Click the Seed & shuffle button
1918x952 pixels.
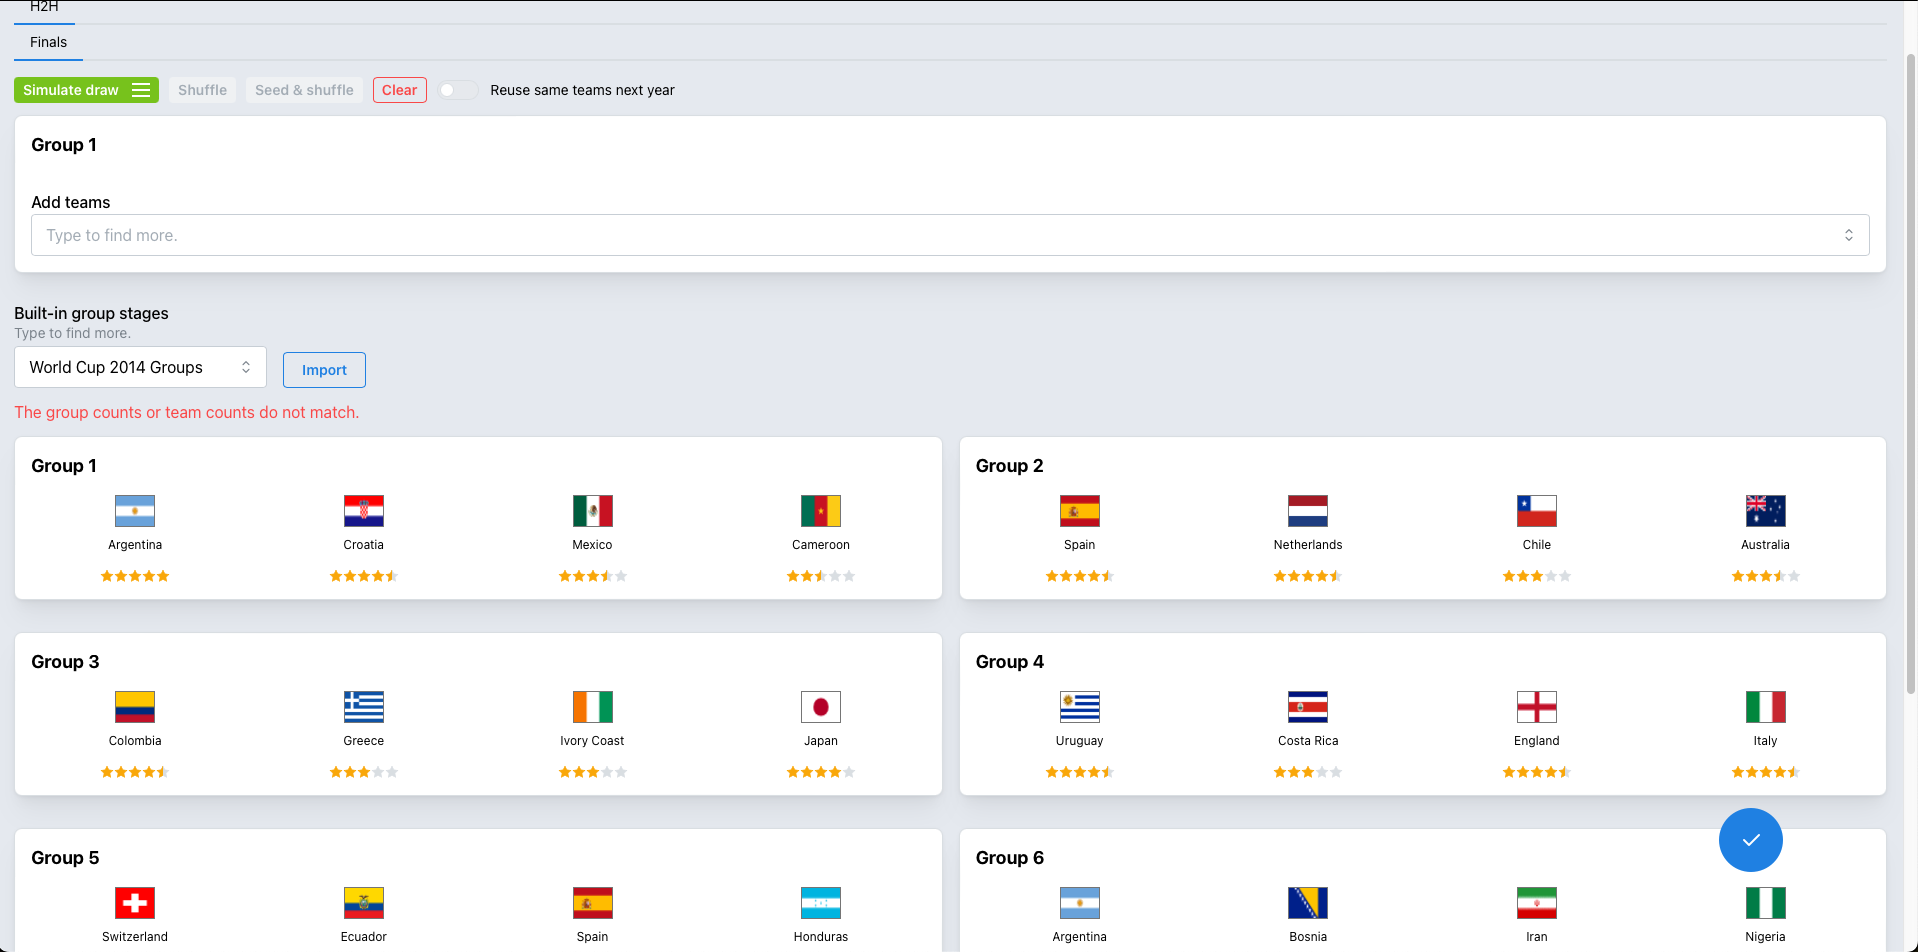[x=304, y=90]
